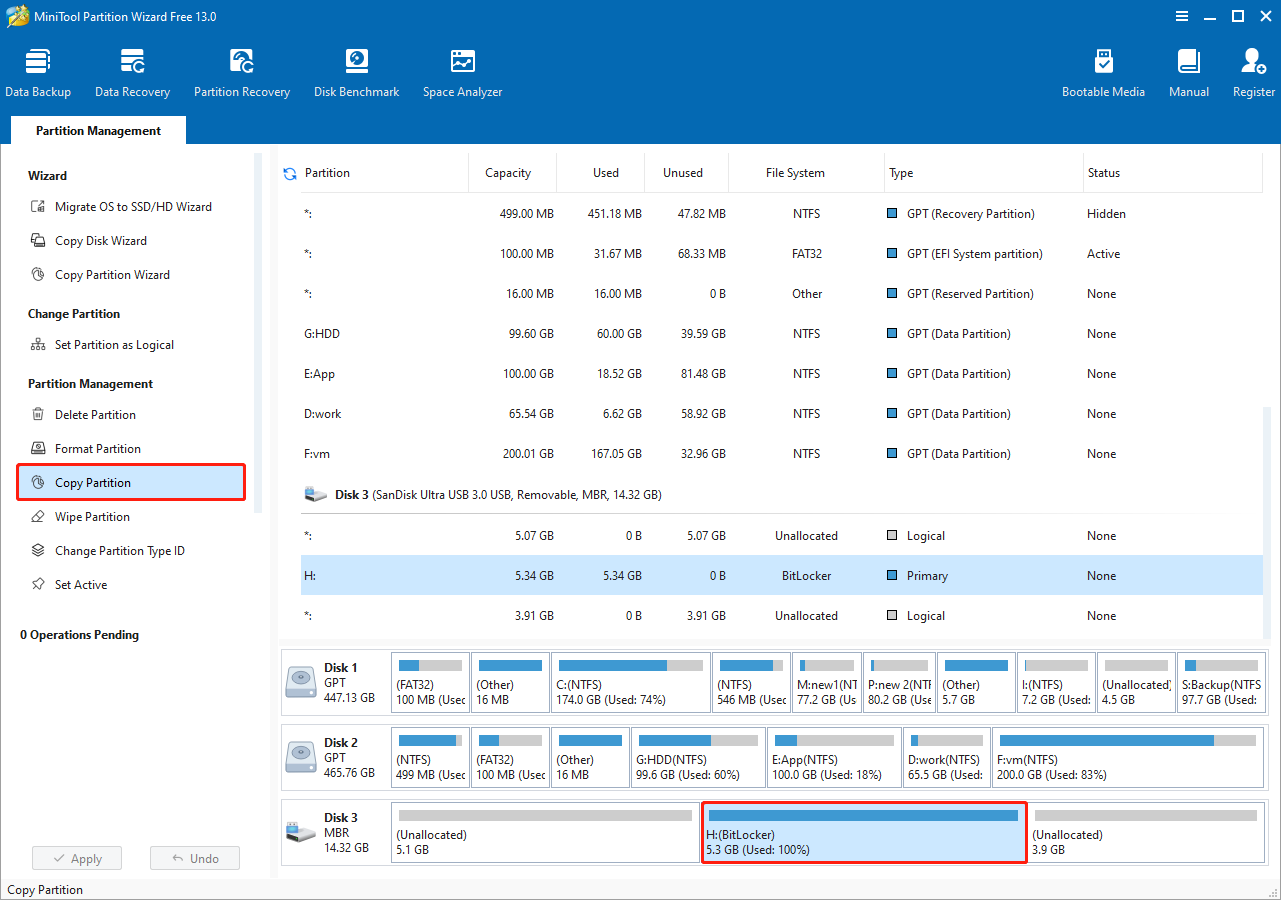Click the Apply button
This screenshot has width=1281, height=900.
(76, 857)
